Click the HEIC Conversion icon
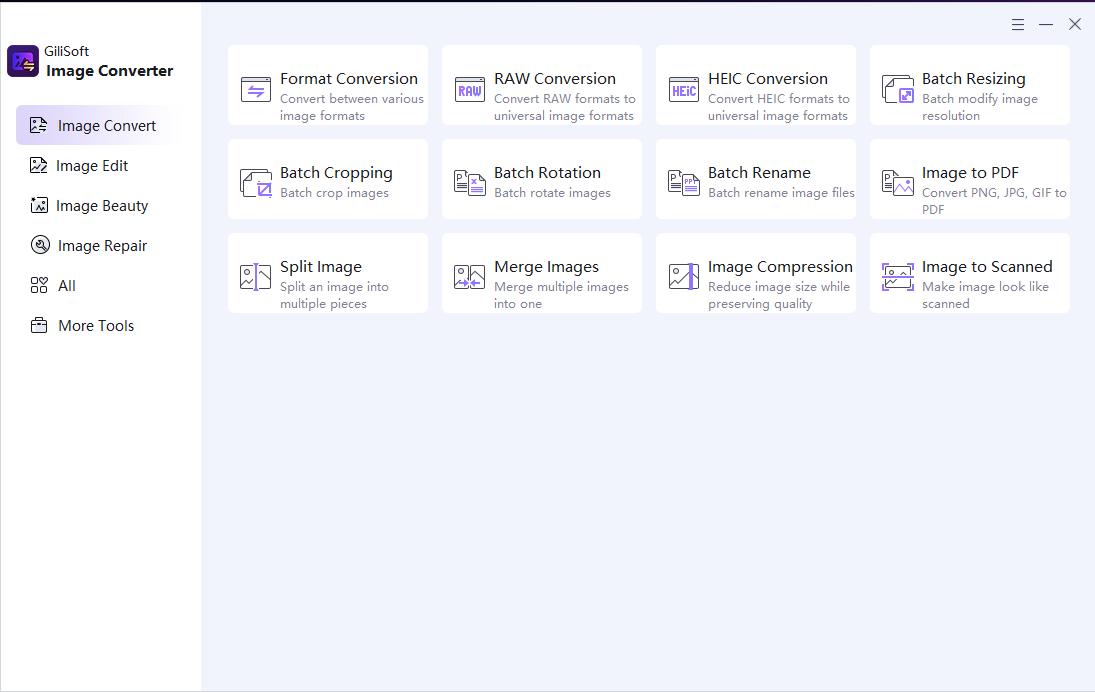 [684, 90]
